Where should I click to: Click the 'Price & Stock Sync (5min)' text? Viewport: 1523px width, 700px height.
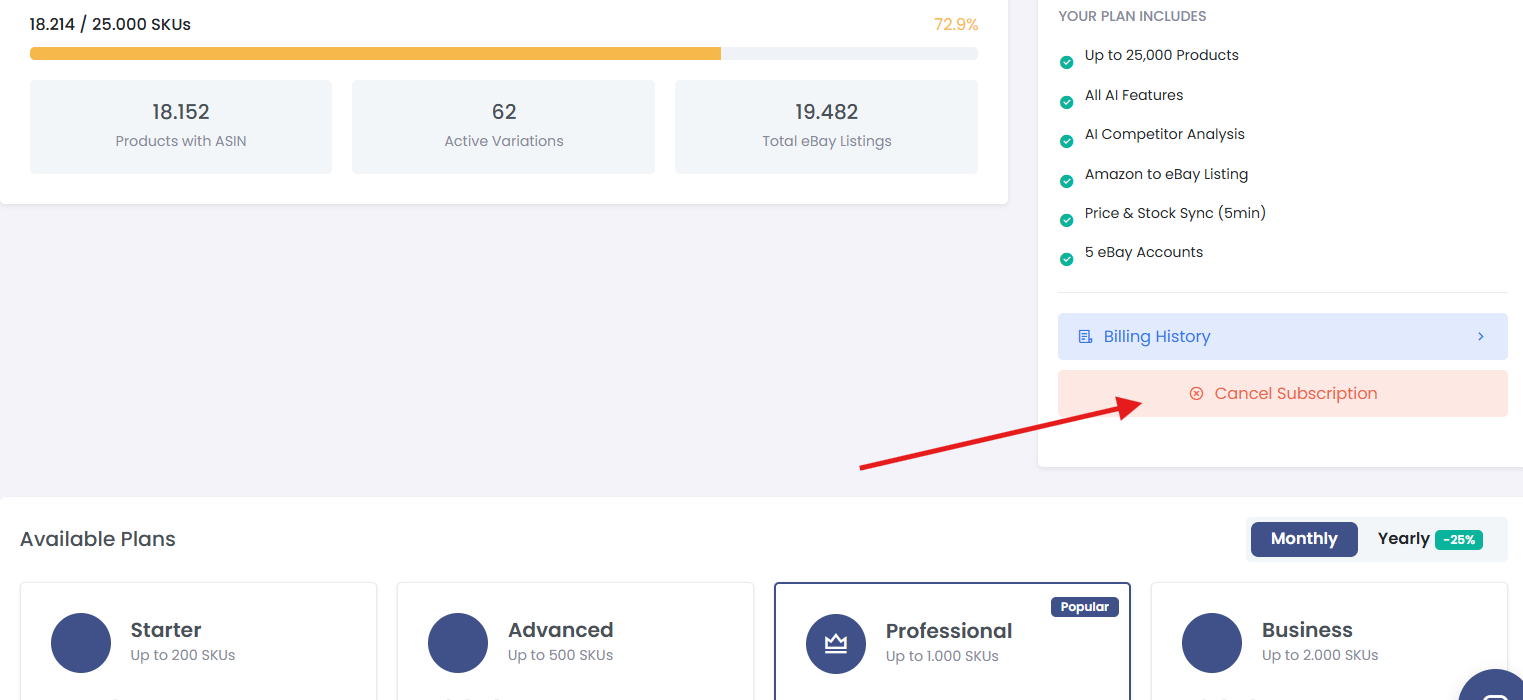(1176, 213)
